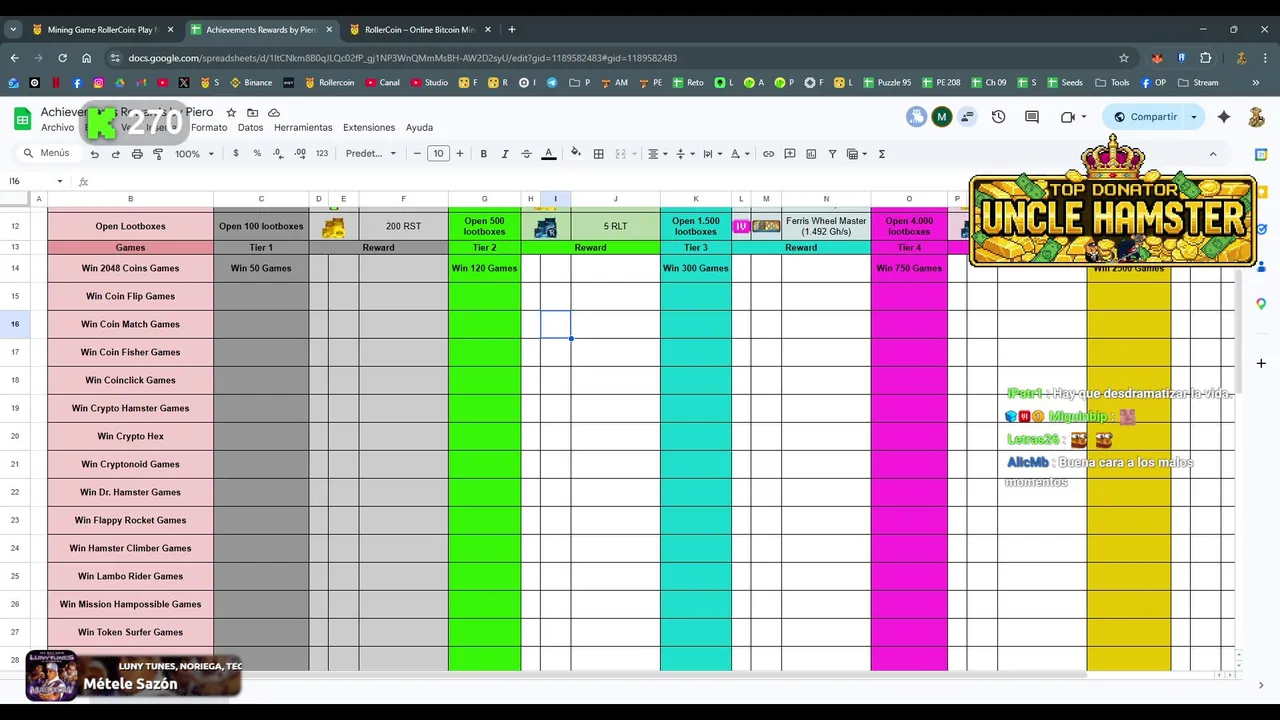1280x720 pixels.
Task: Open the vertical align dropdown
Action: (x=684, y=154)
